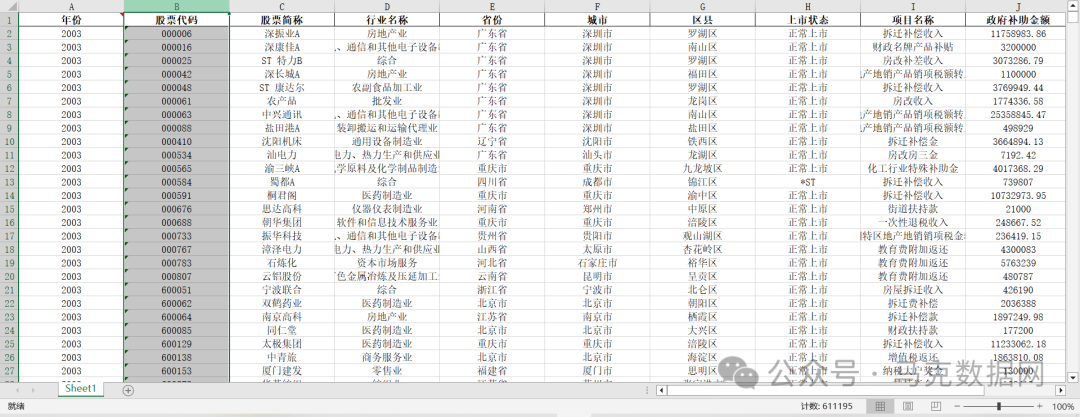Open the Sheet1 tab
Screen dimensions: 1080x417
(81, 389)
